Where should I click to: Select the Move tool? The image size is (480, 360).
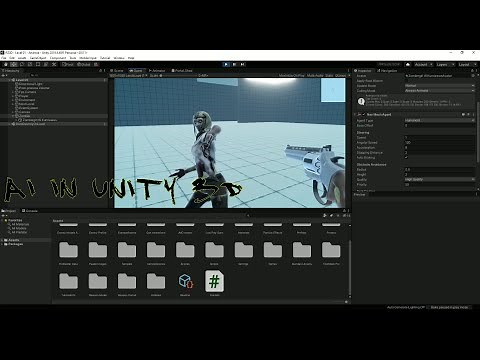point(14,64)
